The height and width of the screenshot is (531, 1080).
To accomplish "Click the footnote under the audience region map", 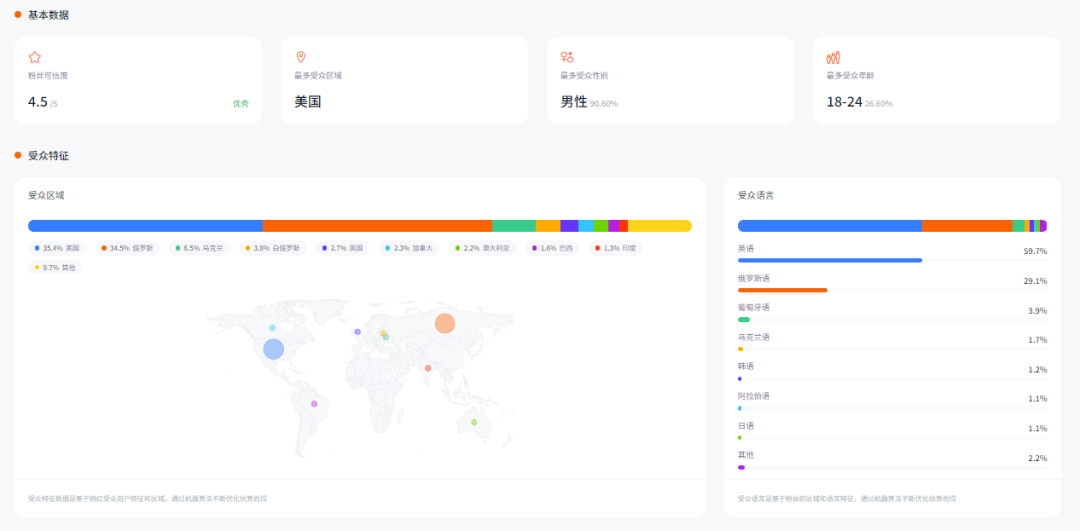I will (147, 498).
